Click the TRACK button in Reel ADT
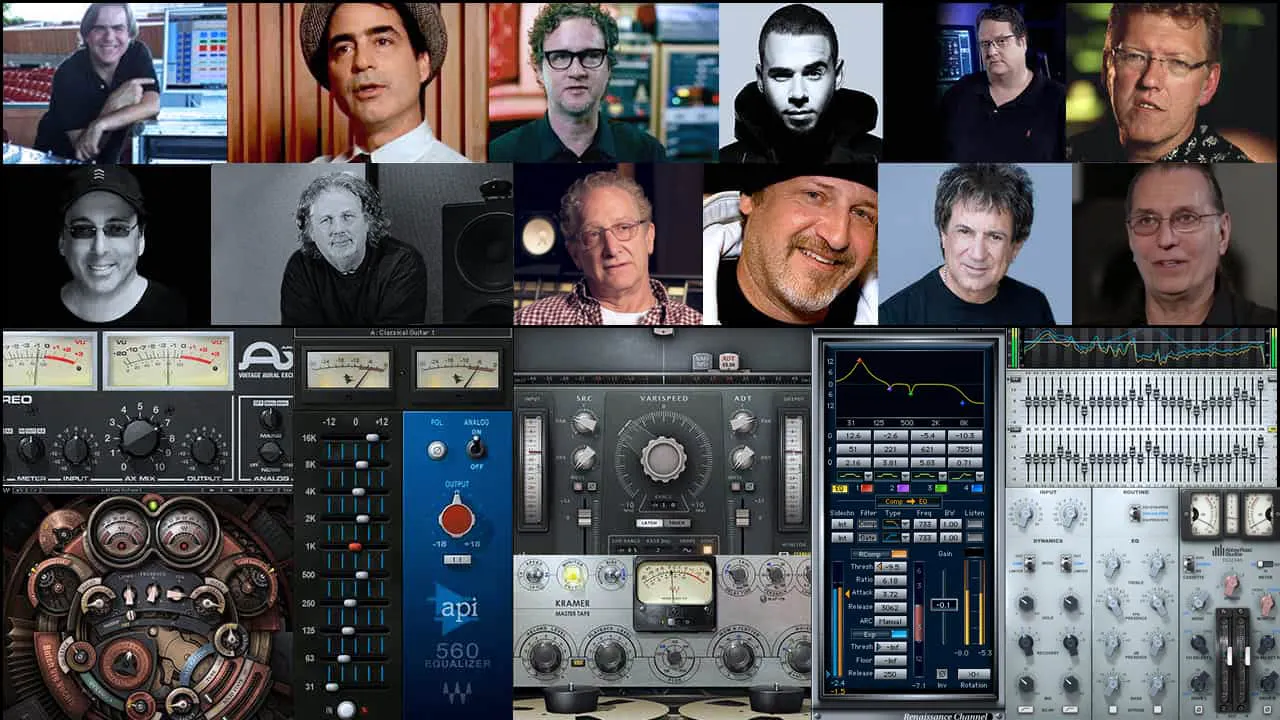Screen dimensions: 1280x720 677,523
